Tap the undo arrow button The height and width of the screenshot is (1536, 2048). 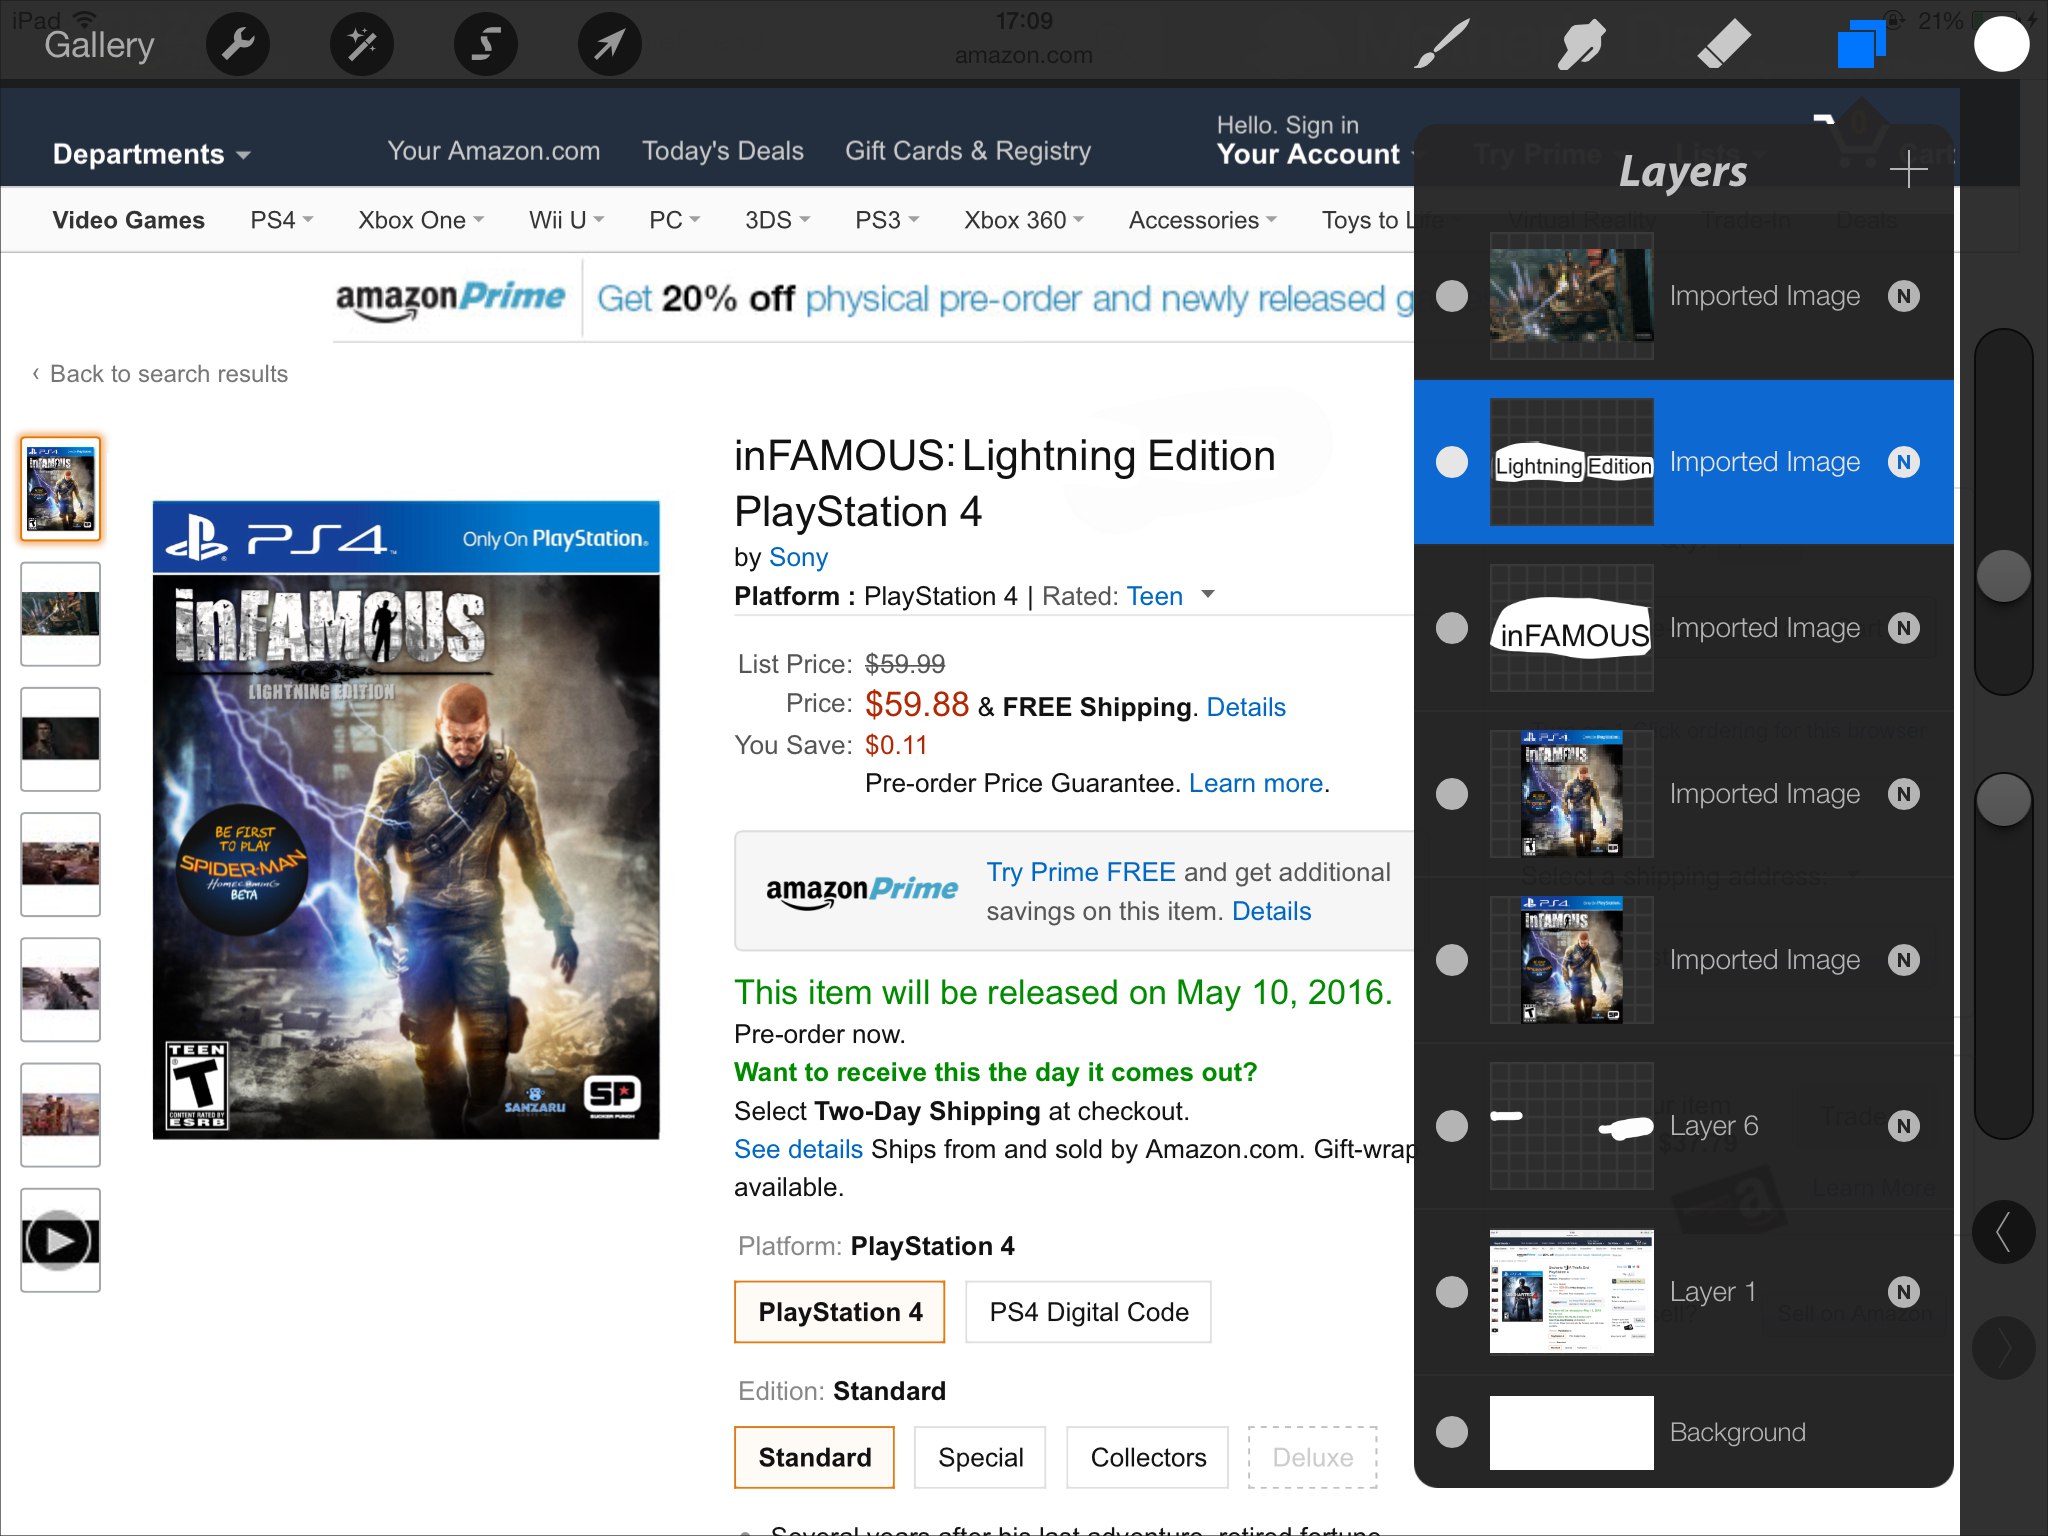2003,1232
